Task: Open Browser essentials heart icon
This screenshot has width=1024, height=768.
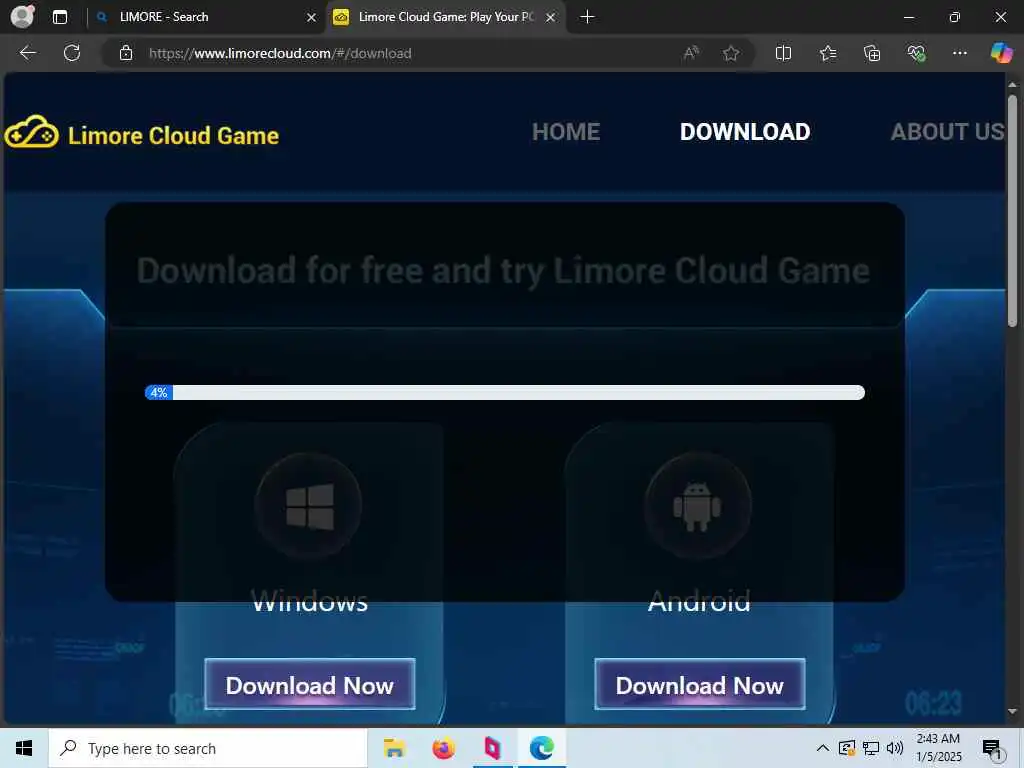Action: point(916,53)
